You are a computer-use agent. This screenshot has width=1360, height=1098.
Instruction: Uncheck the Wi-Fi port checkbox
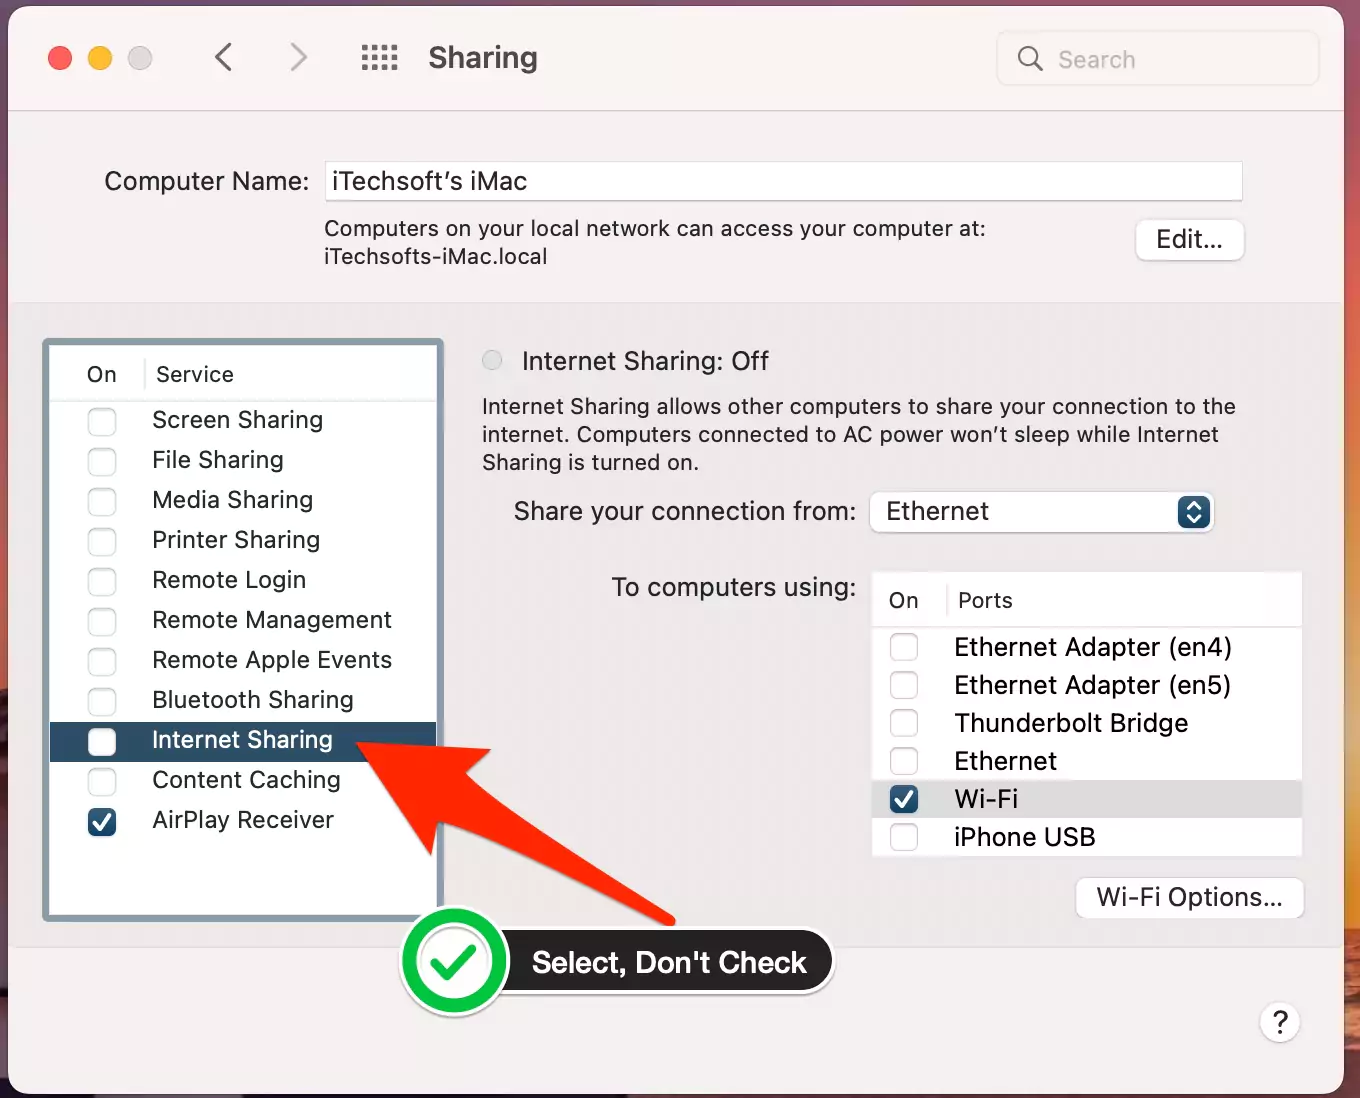tap(904, 799)
